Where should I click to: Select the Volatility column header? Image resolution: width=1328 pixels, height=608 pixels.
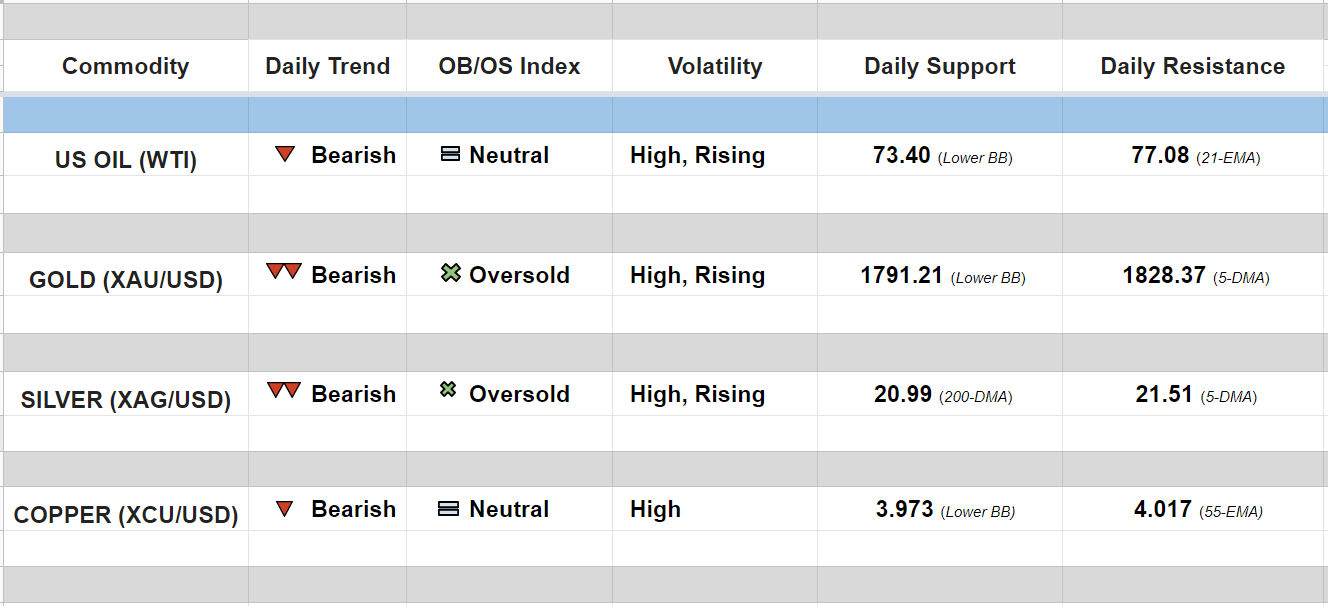pos(715,66)
